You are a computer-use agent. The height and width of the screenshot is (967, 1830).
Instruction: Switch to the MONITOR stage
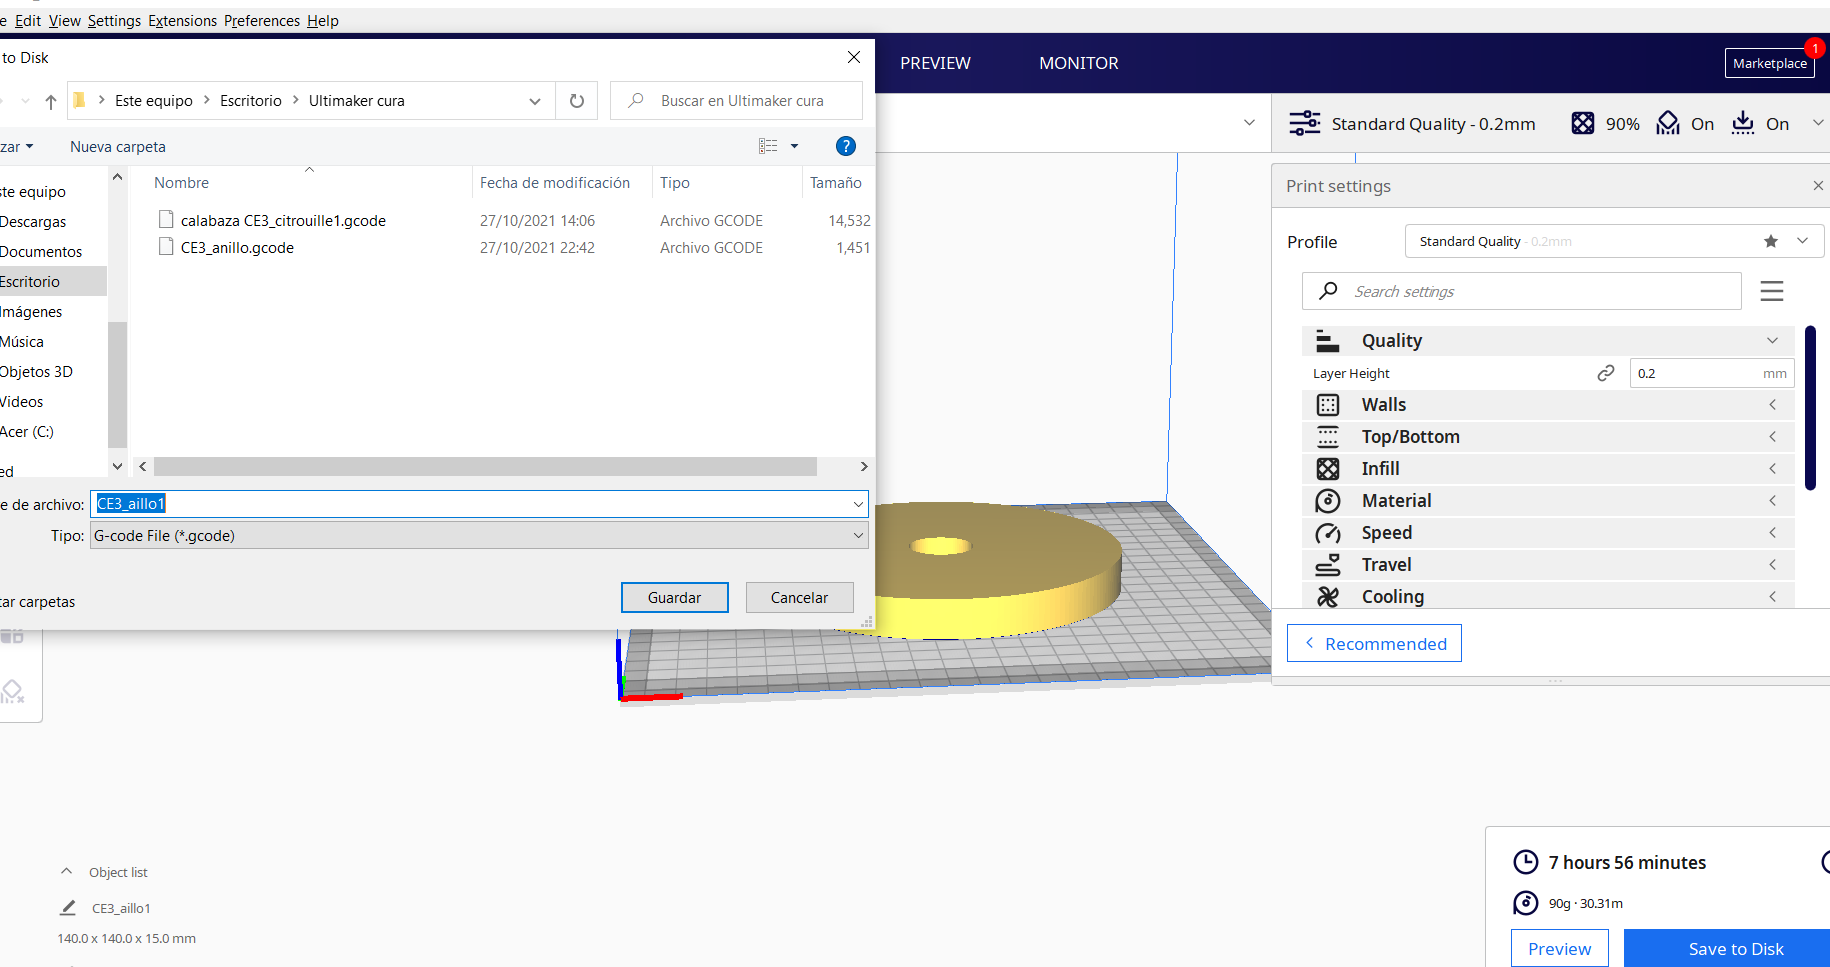(1079, 63)
